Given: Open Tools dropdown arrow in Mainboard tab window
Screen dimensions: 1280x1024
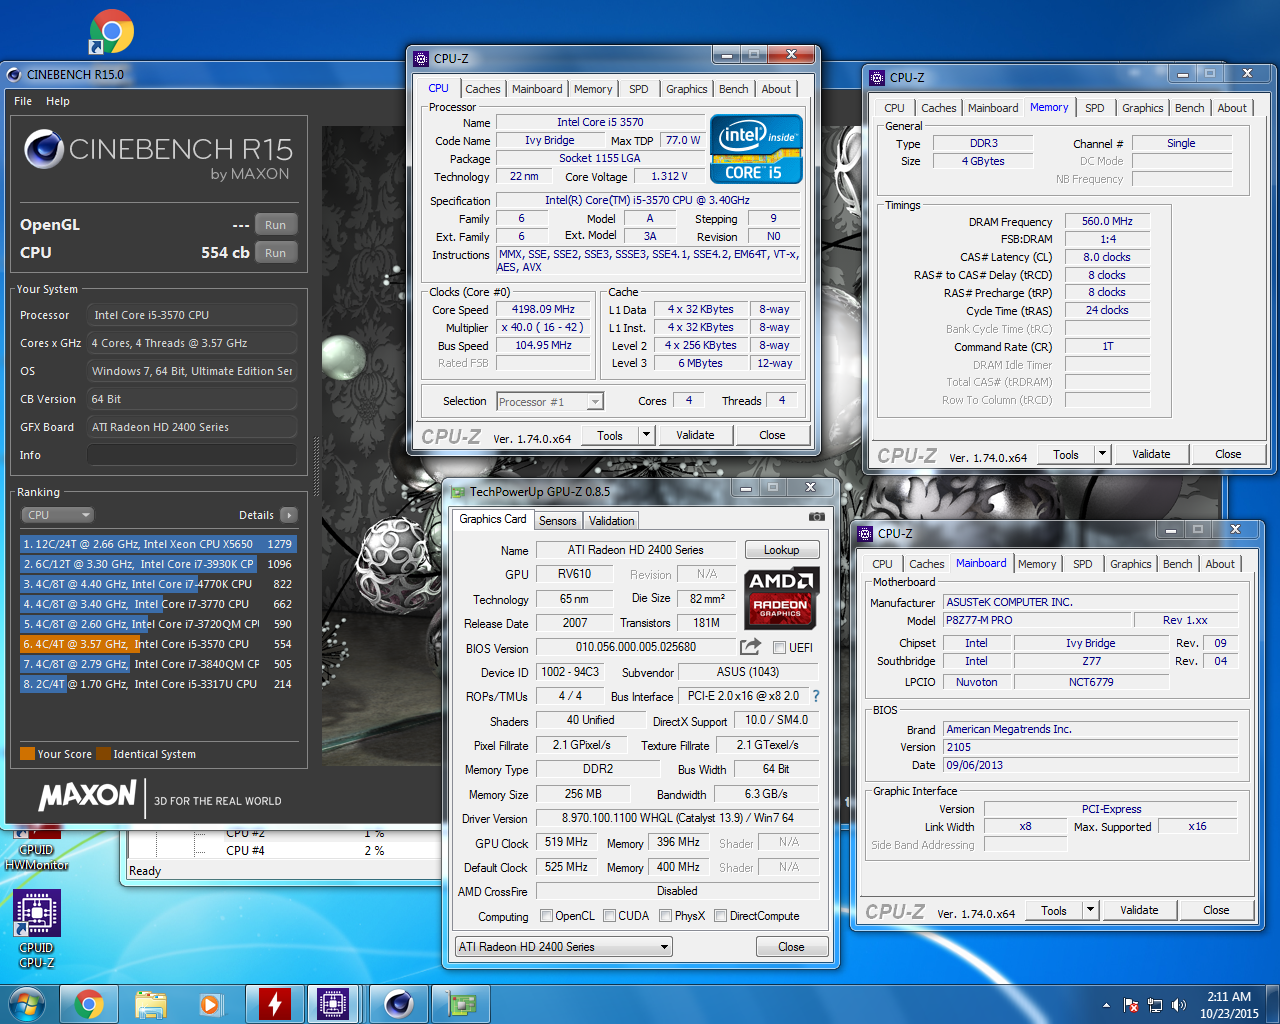Looking at the screenshot, I should 1090,910.
